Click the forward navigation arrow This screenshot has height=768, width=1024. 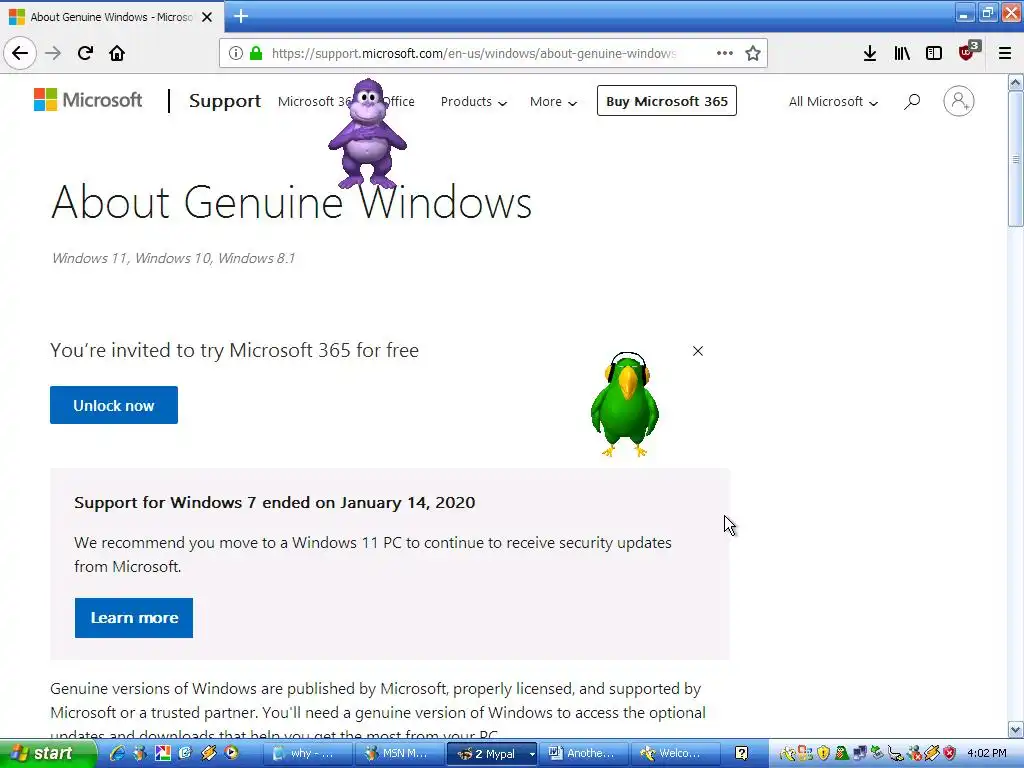pyautogui.click(x=53, y=53)
